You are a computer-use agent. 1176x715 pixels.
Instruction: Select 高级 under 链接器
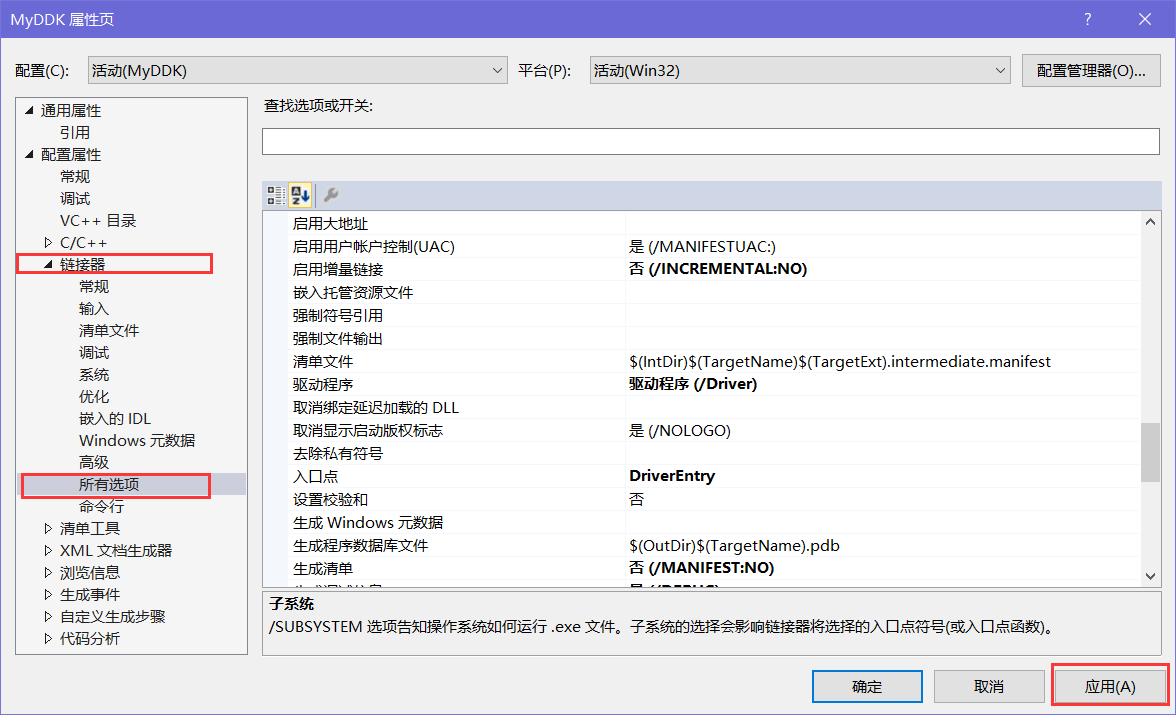click(94, 463)
